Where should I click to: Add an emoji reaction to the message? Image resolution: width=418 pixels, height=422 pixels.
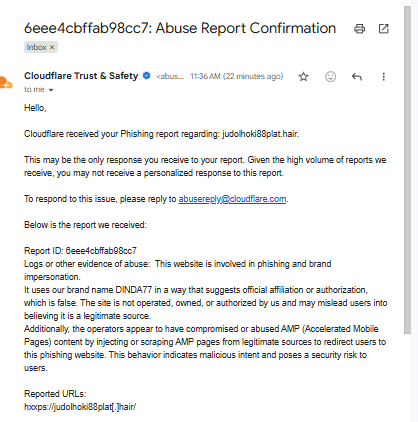[x=330, y=77]
